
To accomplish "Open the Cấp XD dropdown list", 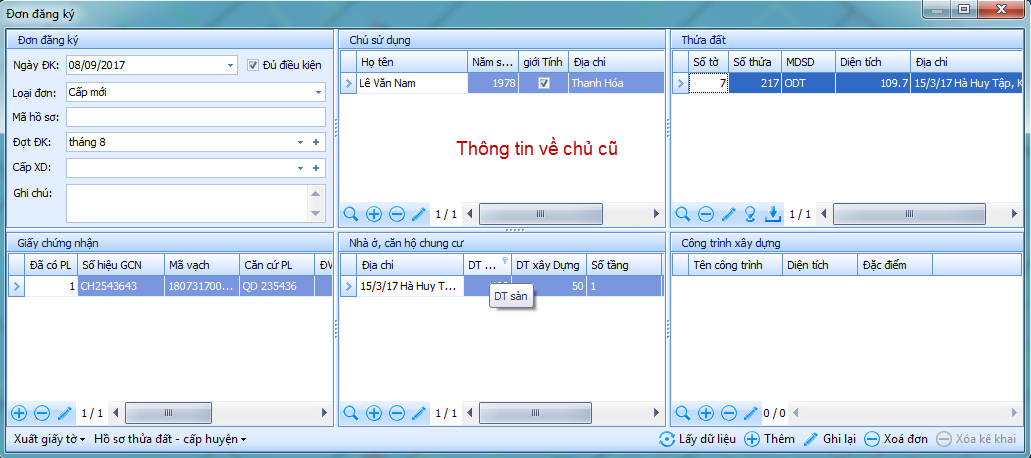I will pos(301,168).
